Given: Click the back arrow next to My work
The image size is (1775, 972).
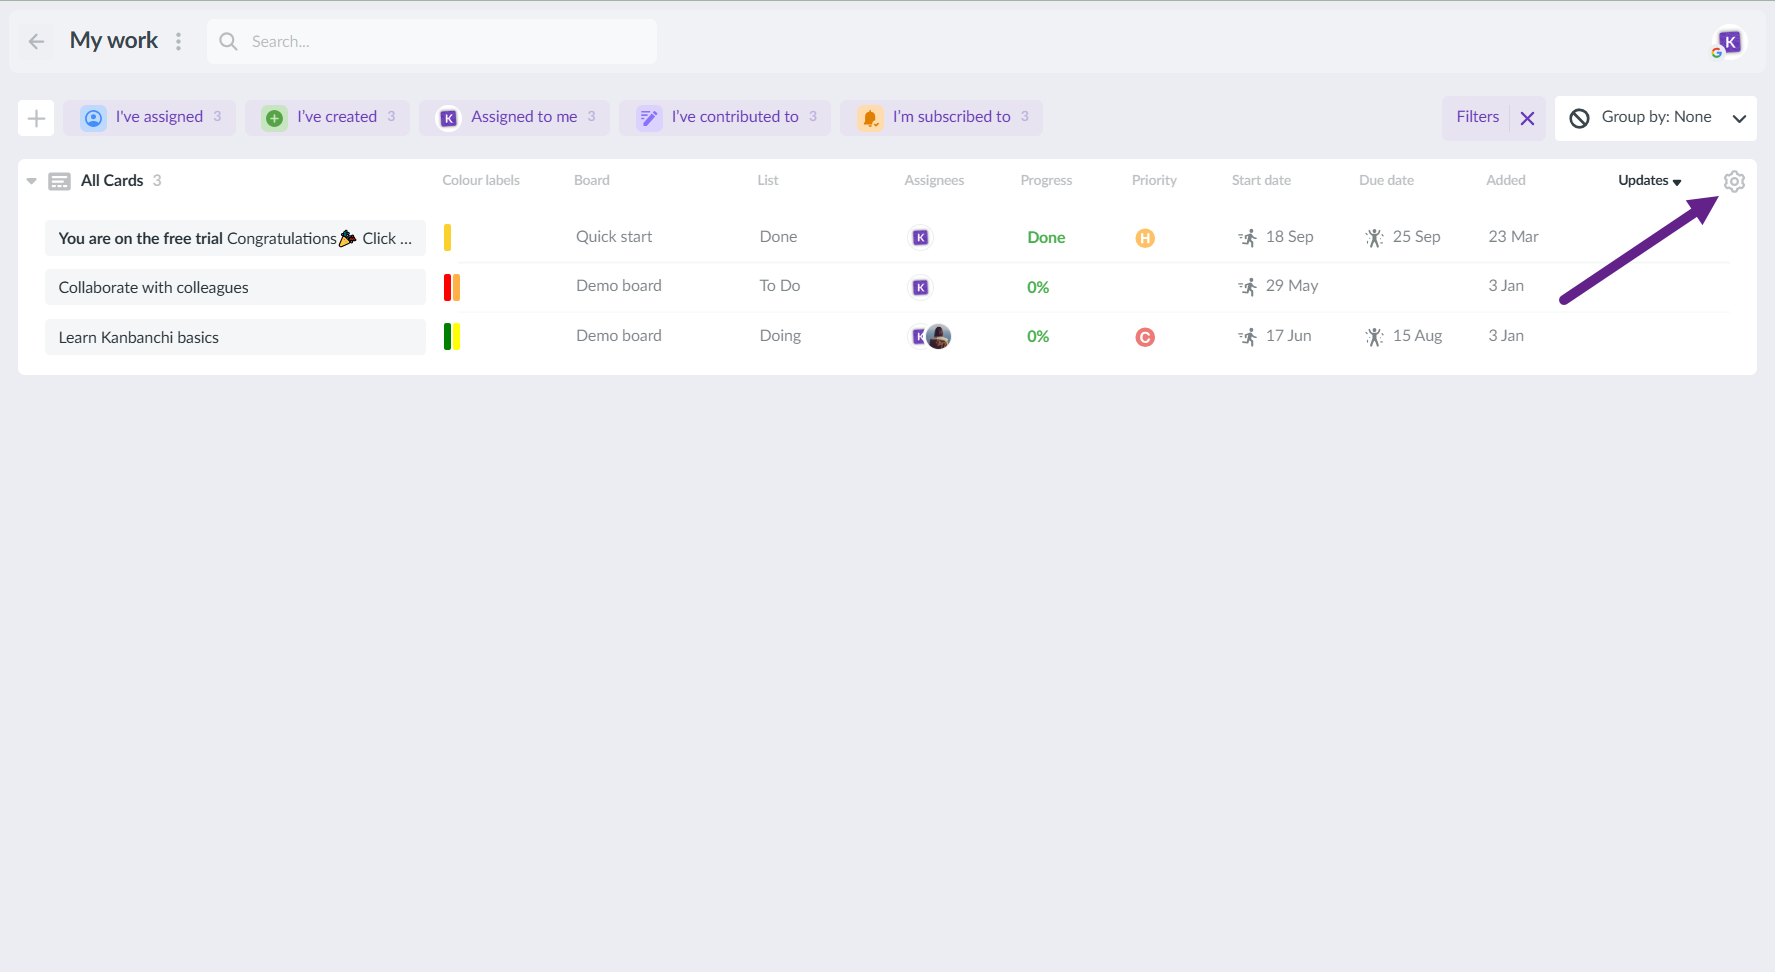Looking at the screenshot, I should [x=37, y=42].
